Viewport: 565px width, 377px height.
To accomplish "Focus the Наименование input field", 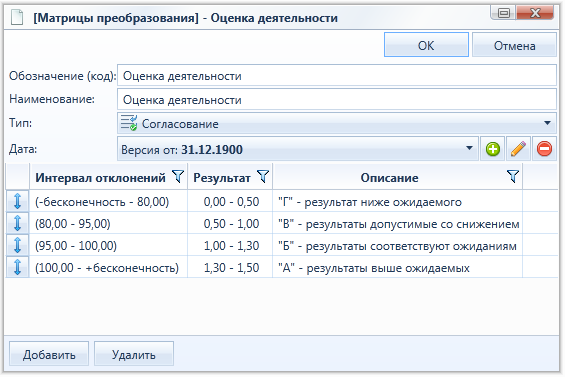I will click(x=337, y=99).
